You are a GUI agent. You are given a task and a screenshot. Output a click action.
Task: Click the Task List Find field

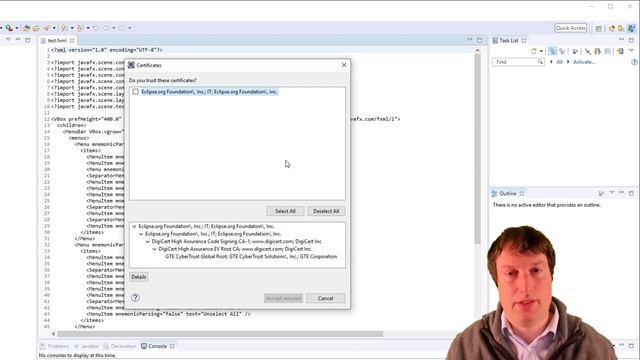(x=518, y=62)
